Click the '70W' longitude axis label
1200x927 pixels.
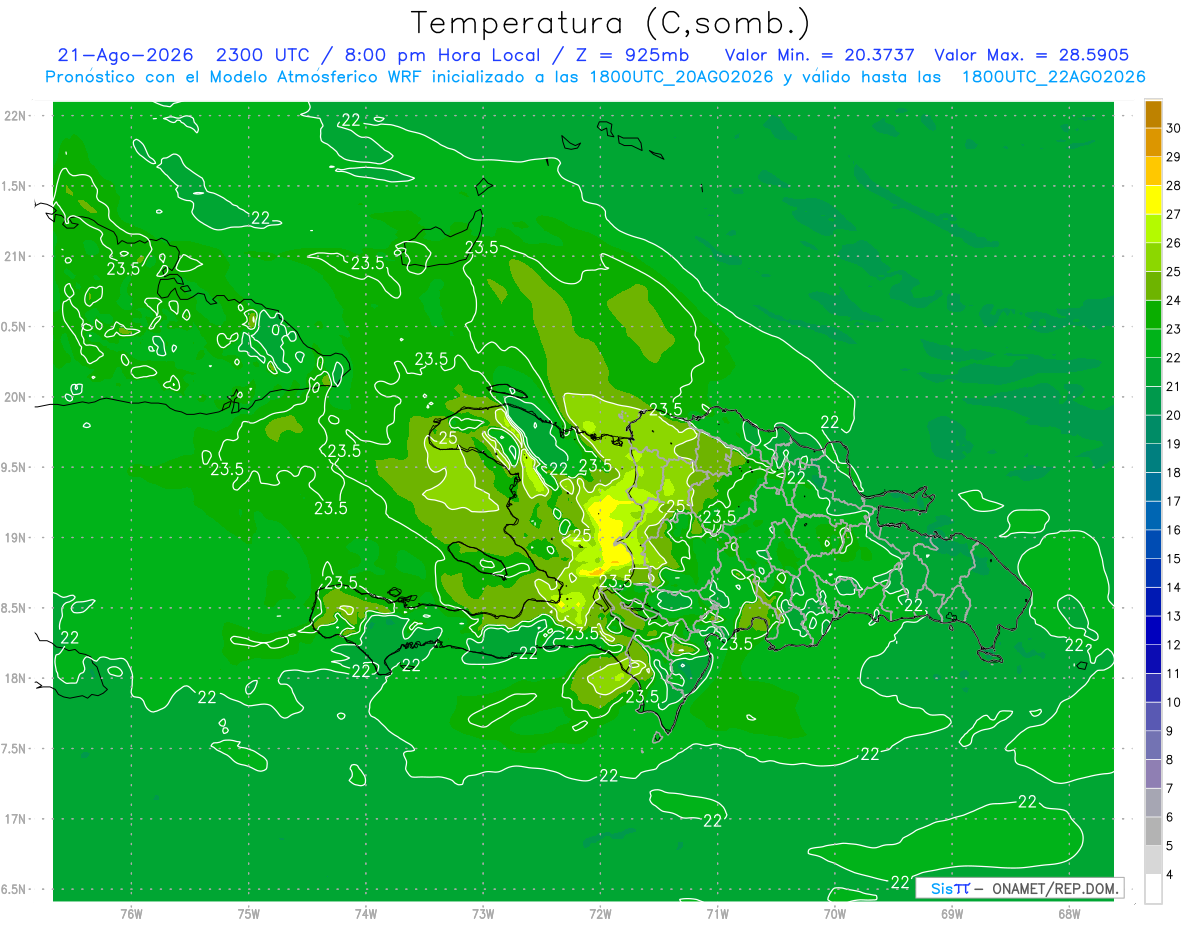pyautogui.click(x=834, y=913)
